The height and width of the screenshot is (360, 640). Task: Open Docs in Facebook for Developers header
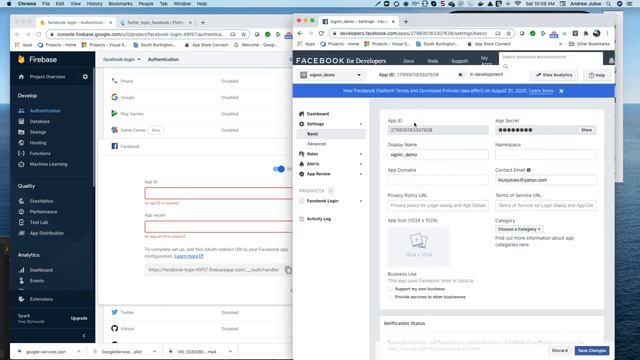(x=409, y=61)
